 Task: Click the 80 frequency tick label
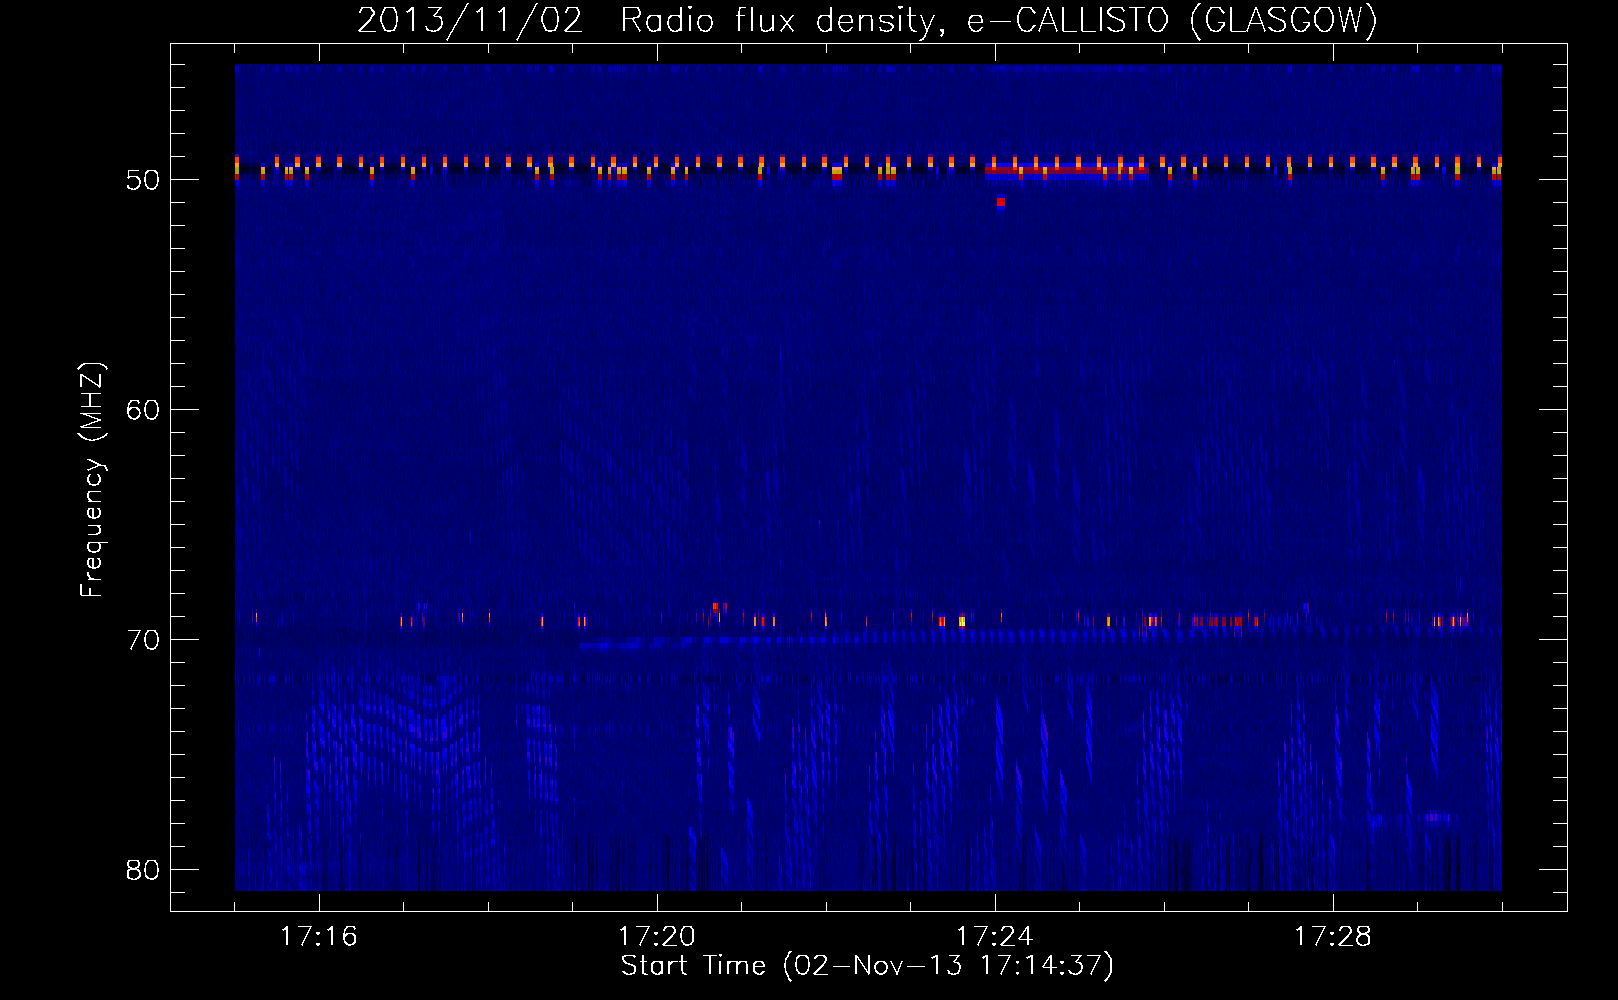[x=143, y=870]
